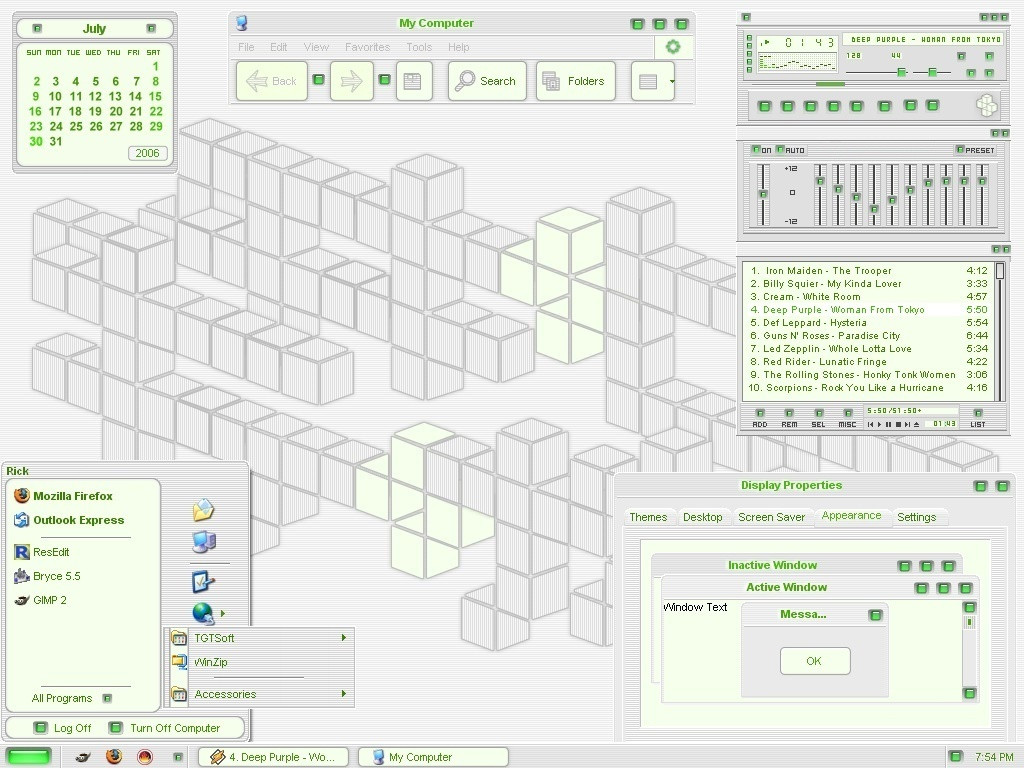Click the Views icon in My Computer toolbar
Screen dimensions: 1024x768
648,81
